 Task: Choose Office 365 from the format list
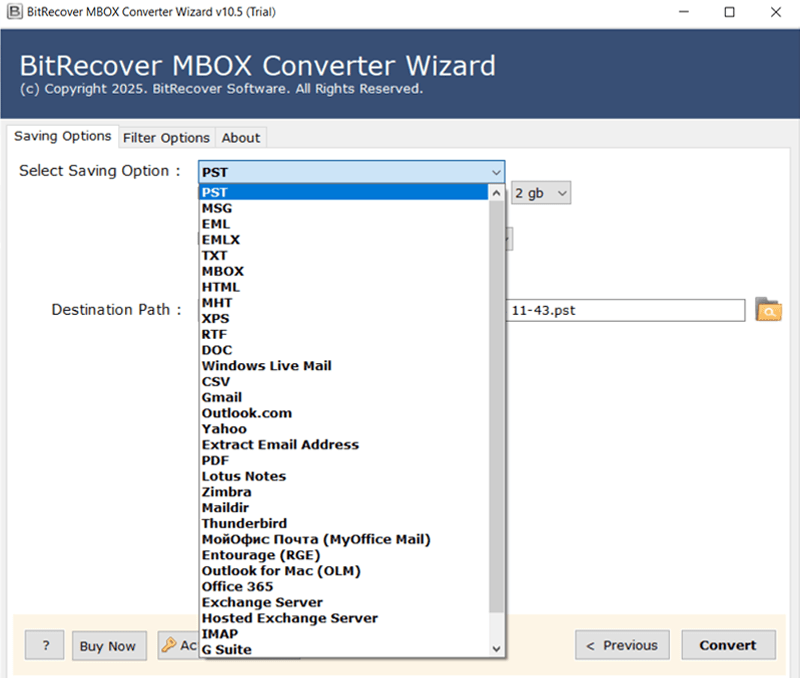(237, 587)
